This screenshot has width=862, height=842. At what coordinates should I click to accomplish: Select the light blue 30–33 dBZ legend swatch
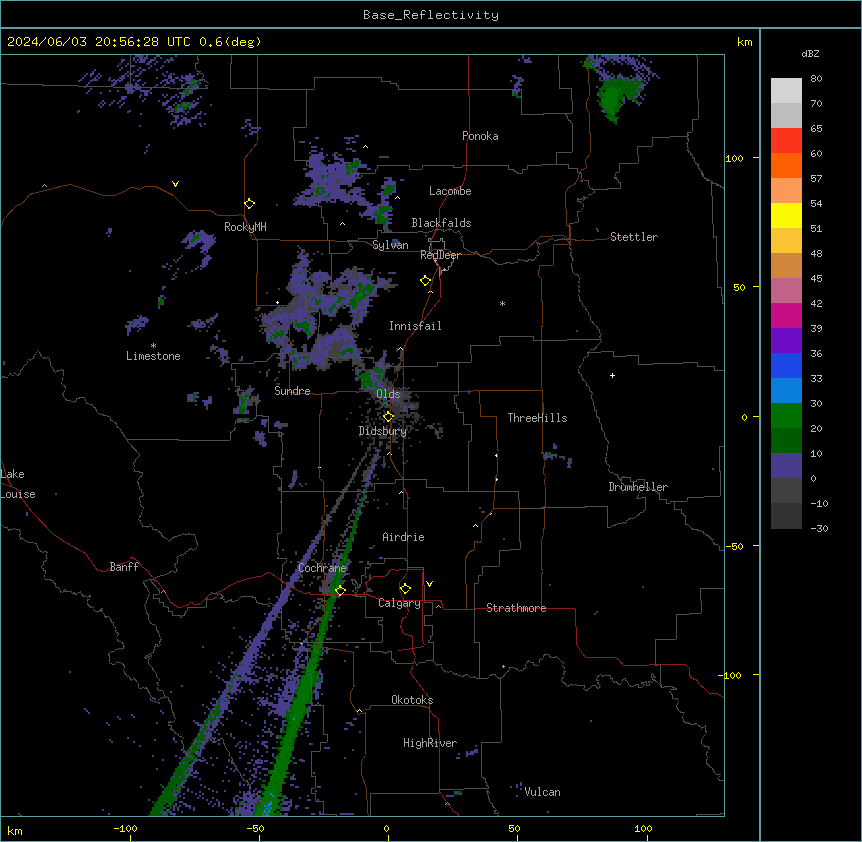786,390
